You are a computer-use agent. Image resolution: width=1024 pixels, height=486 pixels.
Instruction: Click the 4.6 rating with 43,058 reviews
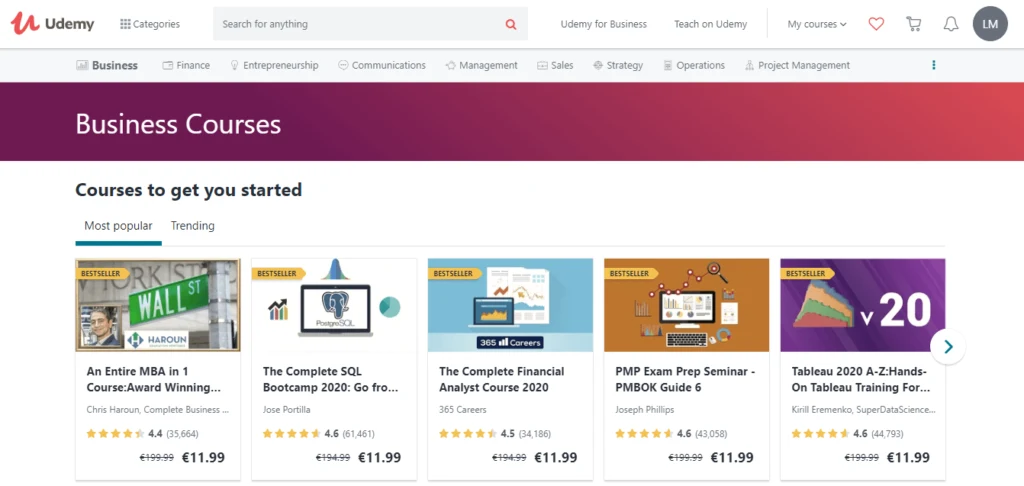coord(671,434)
